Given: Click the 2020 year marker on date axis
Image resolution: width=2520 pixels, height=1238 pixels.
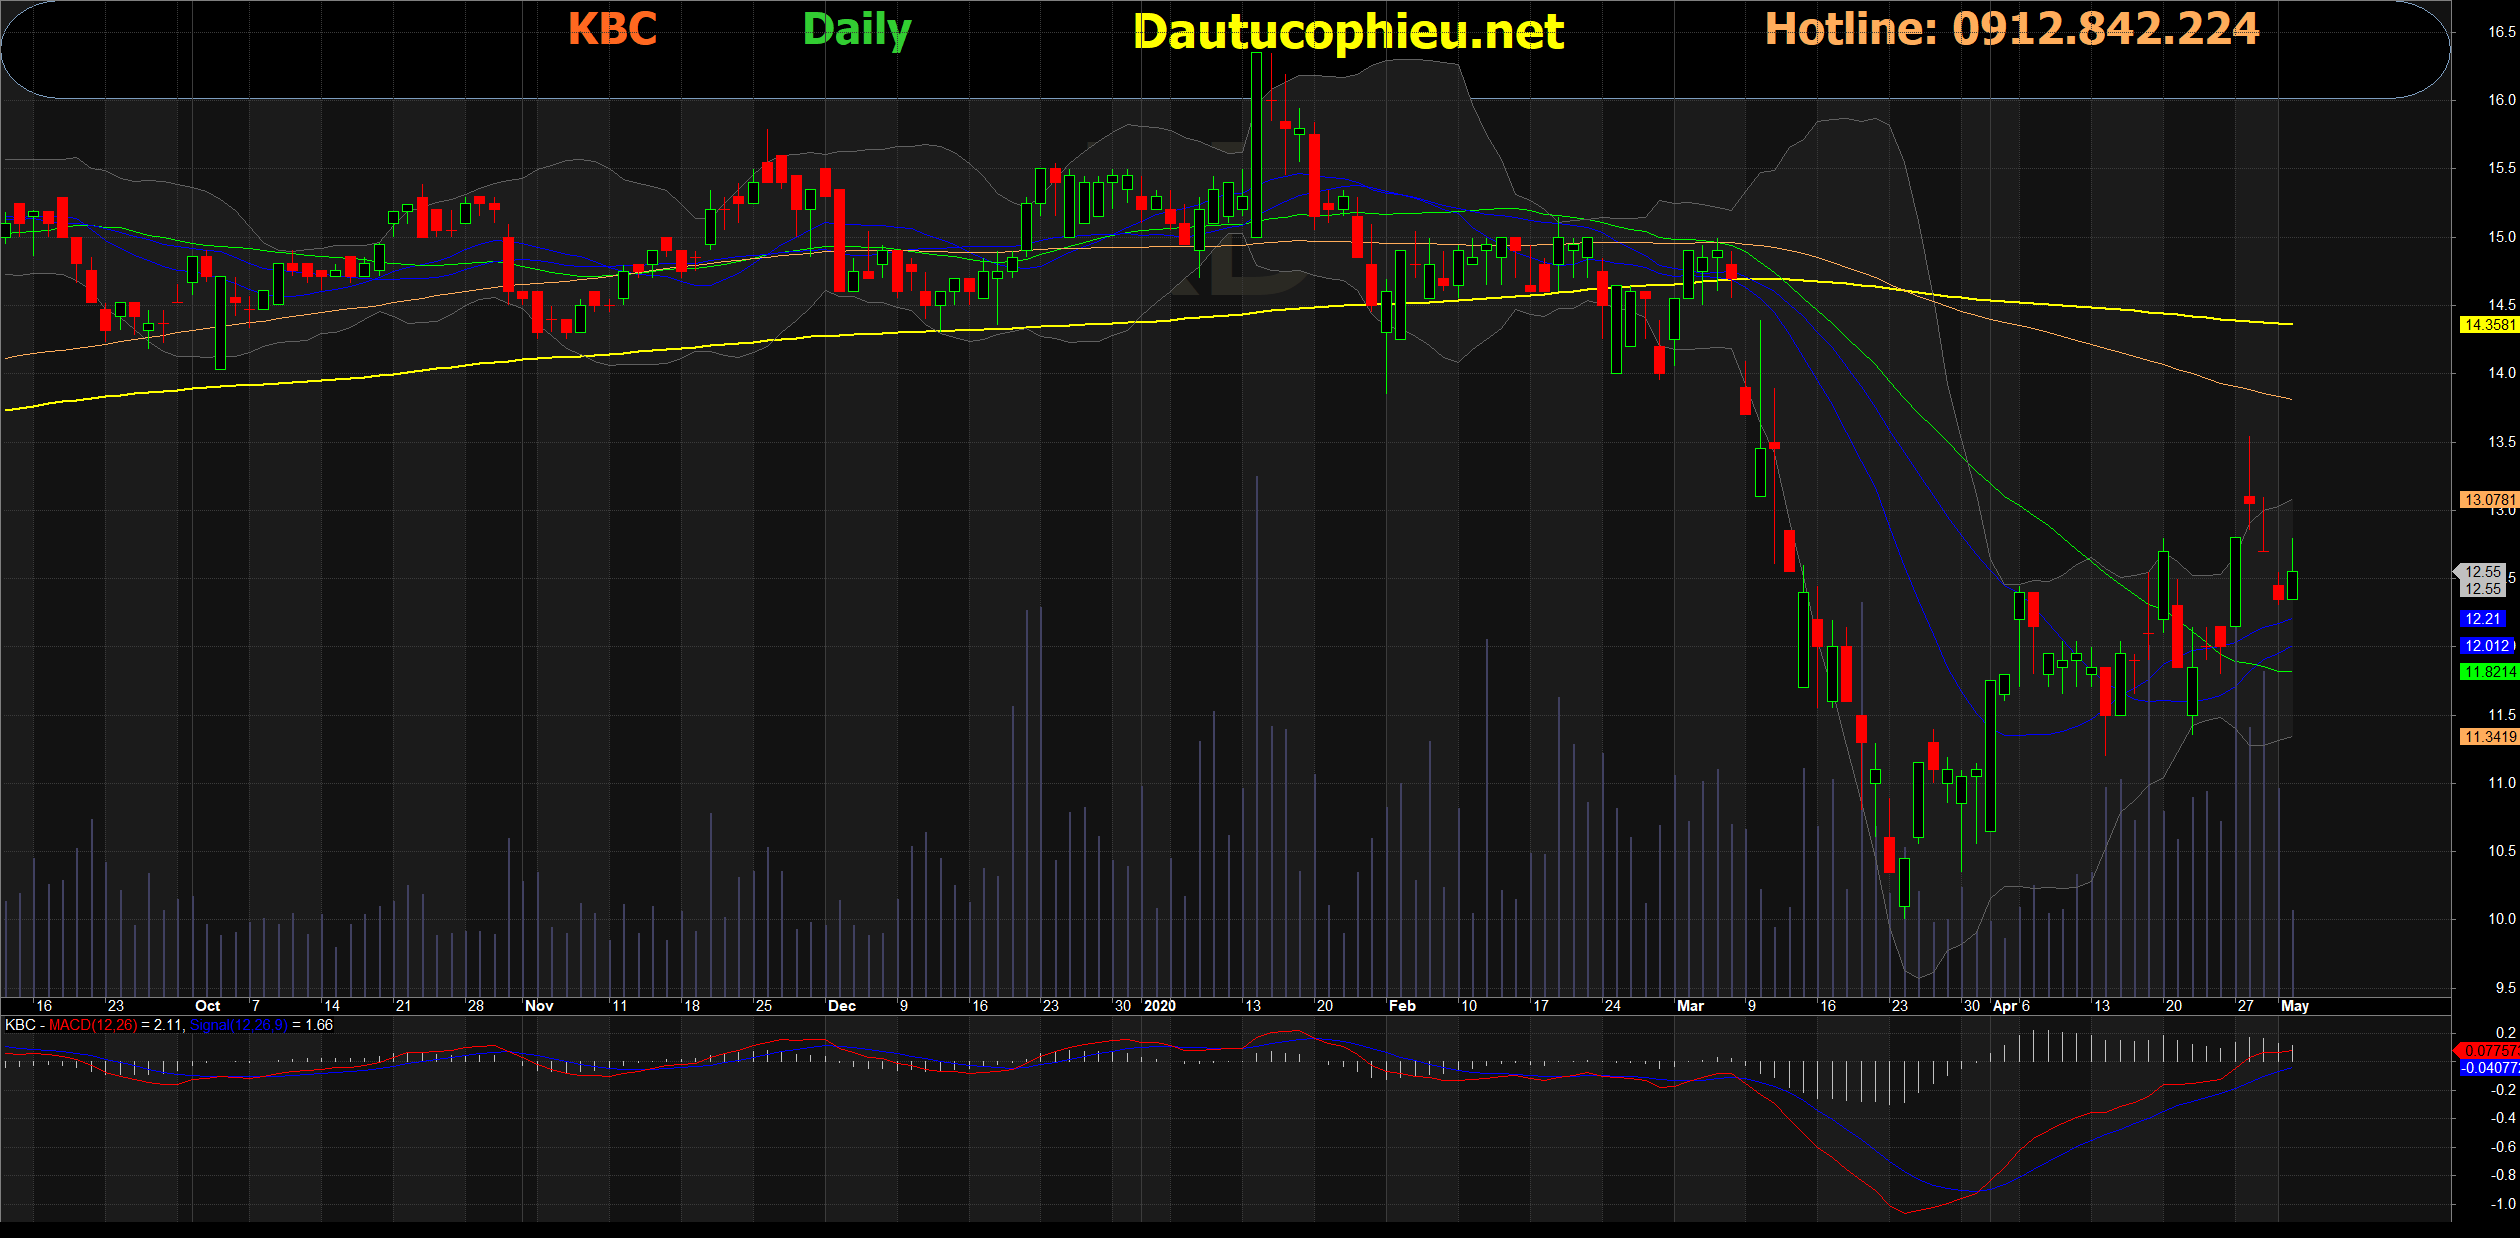Looking at the screenshot, I should (x=1160, y=1006).
